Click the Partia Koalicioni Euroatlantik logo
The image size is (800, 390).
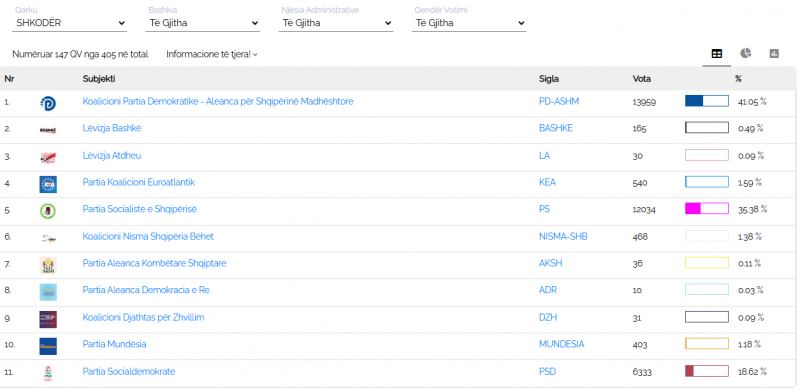pyautogui.click(x=48, y=184)
